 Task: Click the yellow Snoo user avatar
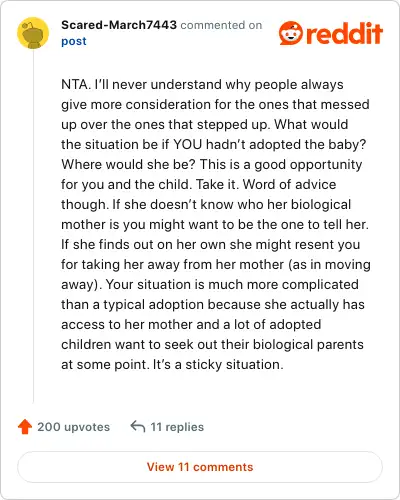[x=33, y=33]
